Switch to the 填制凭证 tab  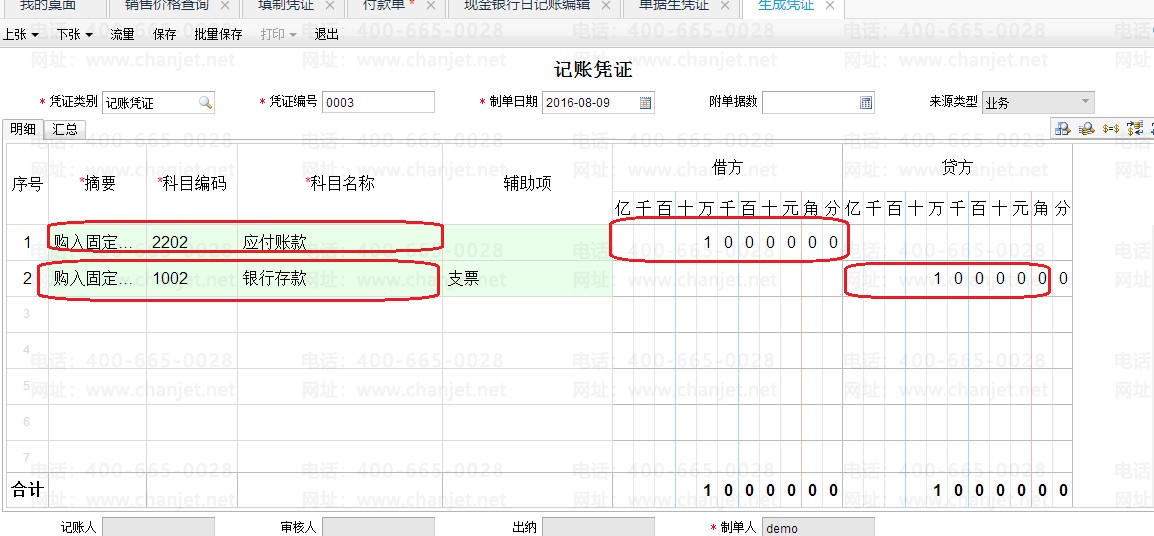[x=286, y=6]
